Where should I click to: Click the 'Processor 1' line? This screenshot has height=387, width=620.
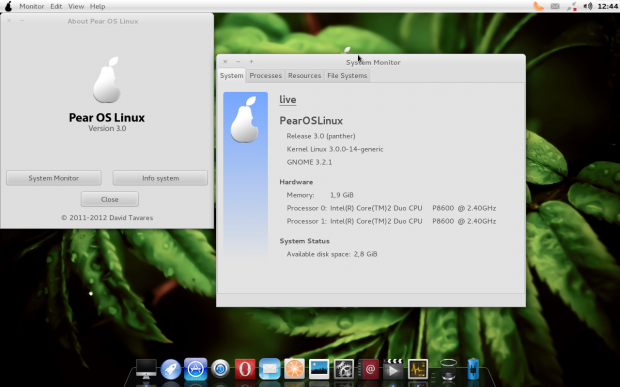click(391, 221)
